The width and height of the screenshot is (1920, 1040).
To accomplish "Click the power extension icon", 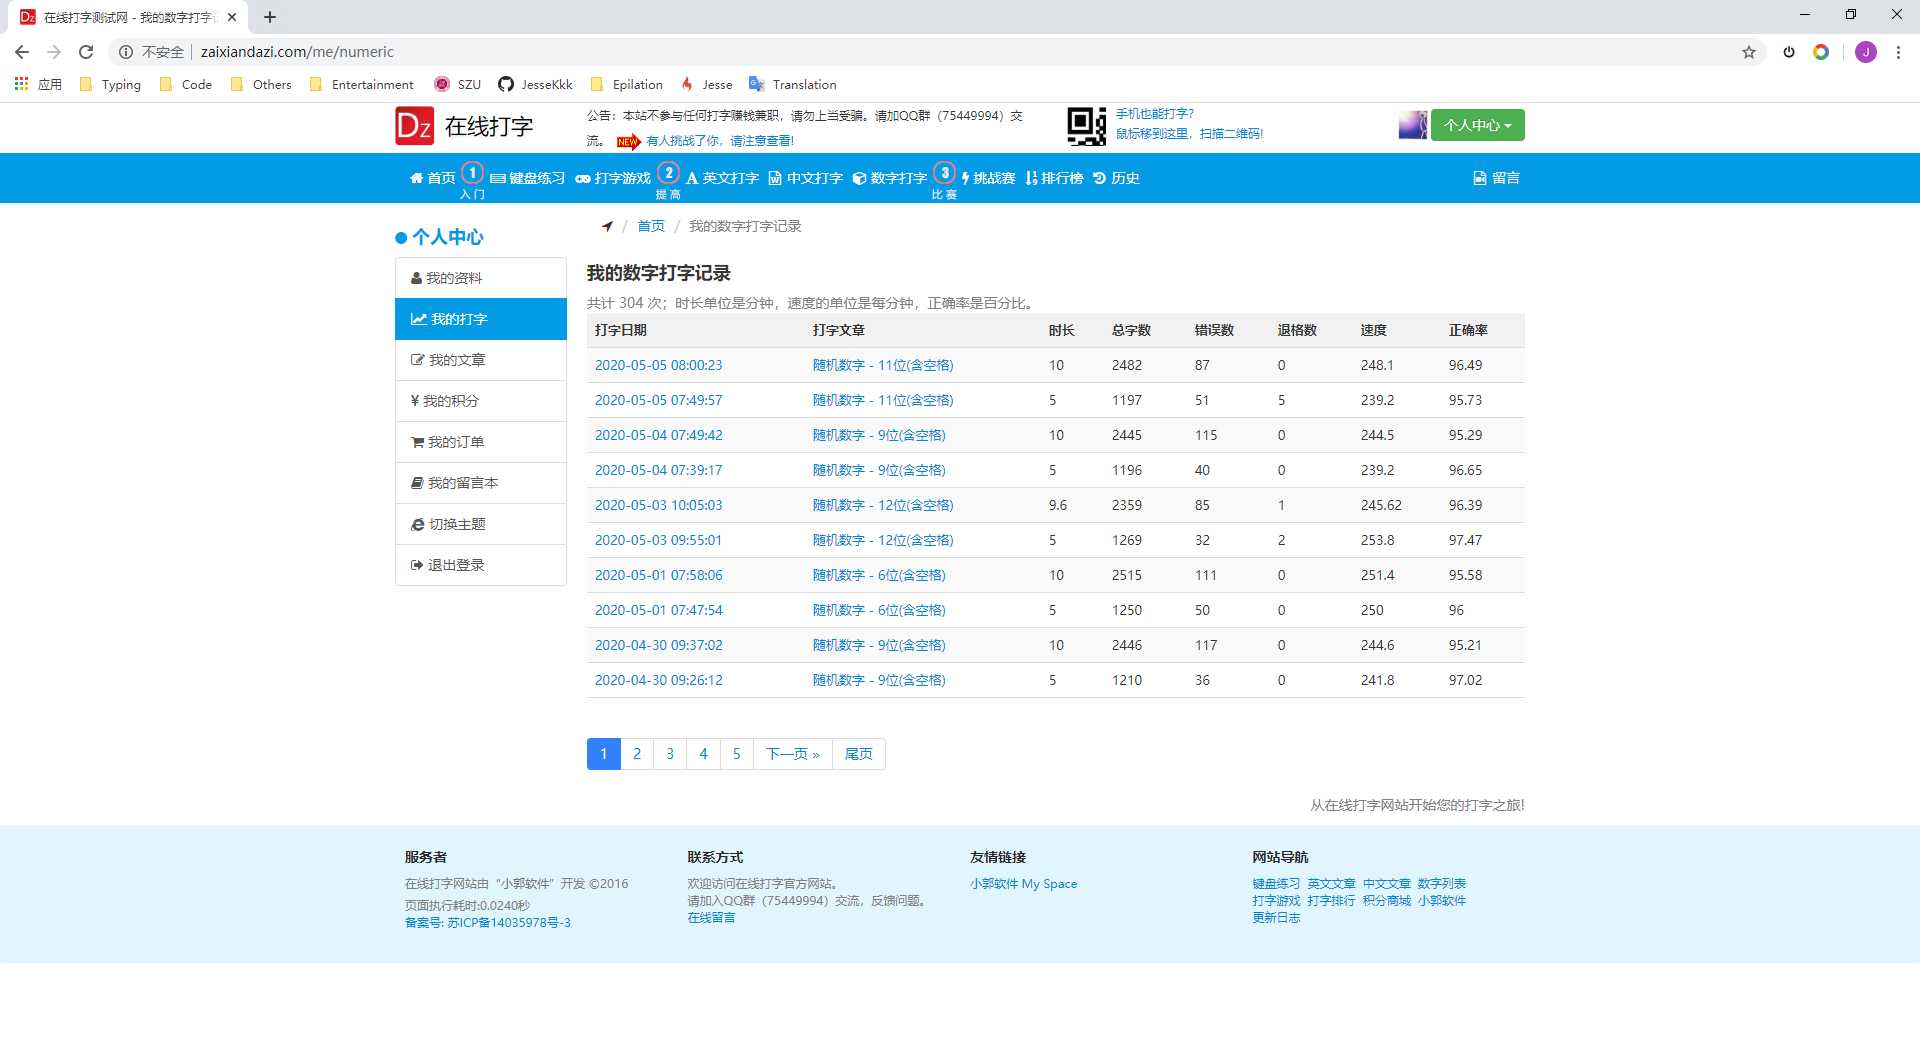I will [1789, 52].
